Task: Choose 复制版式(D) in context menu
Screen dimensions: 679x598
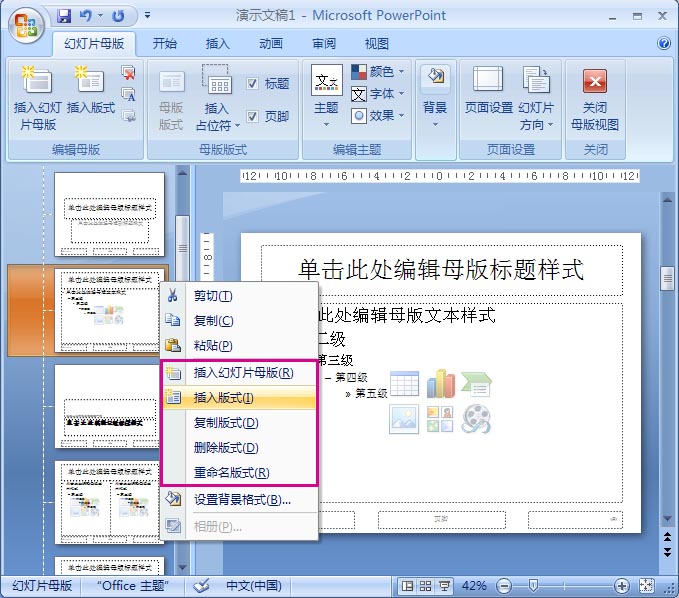Action: click(x=239, y=422)
